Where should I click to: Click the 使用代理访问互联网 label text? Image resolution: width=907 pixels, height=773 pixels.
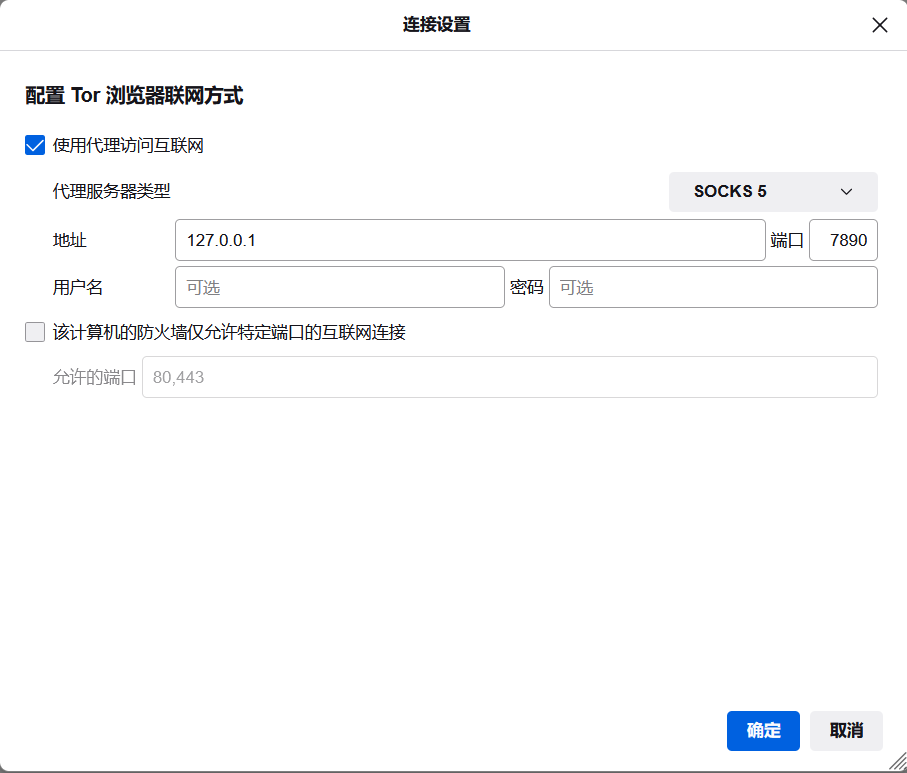(128, 146)
